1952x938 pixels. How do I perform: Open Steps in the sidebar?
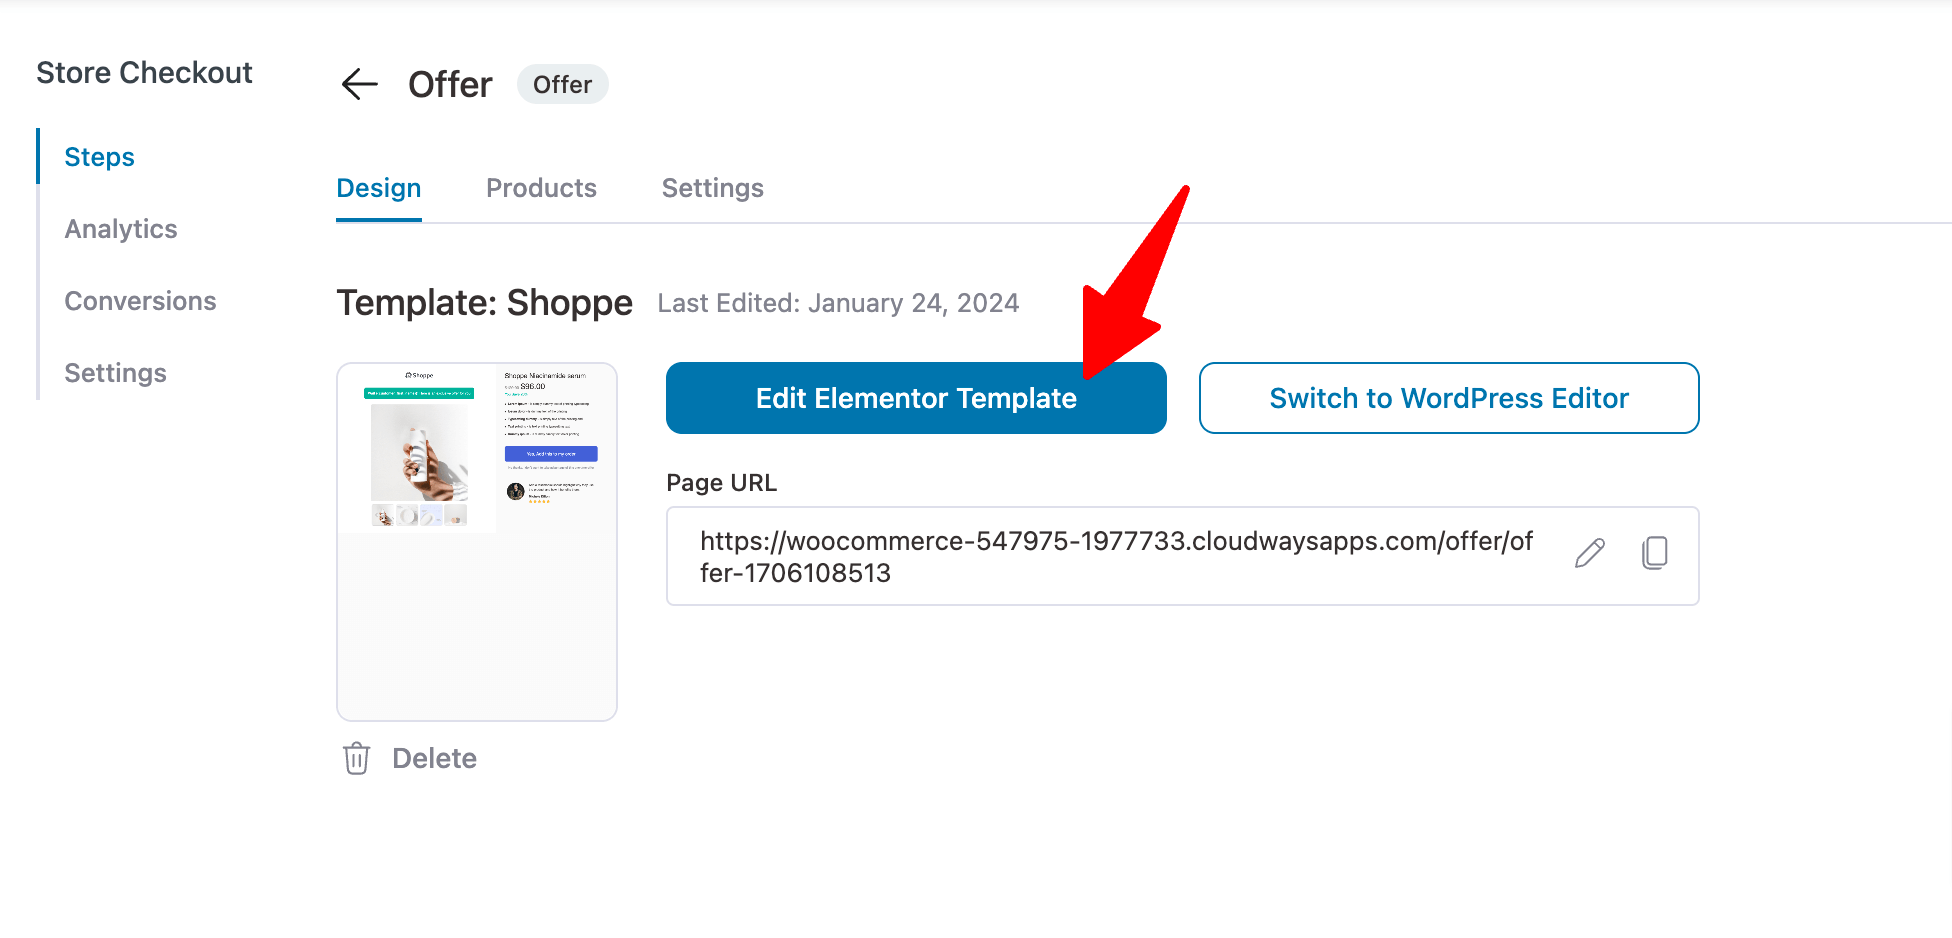(x=99, y=157)
